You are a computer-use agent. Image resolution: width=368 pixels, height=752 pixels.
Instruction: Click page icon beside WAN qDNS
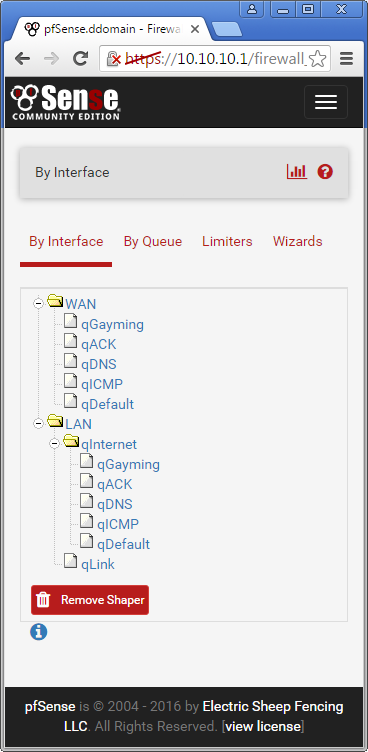(x=71, y=362)
